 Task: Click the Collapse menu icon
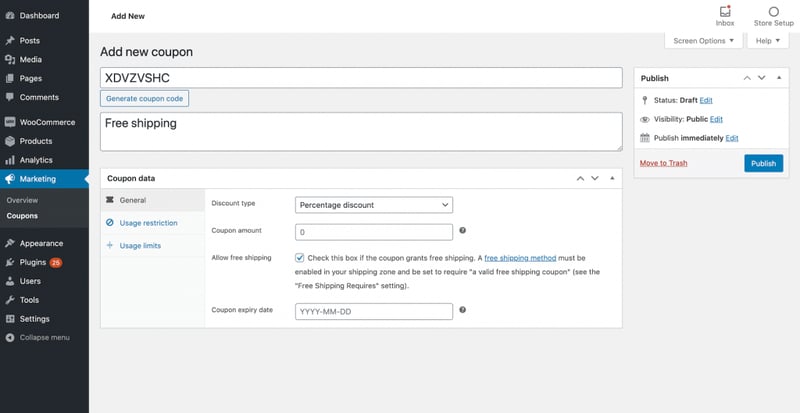[10, 338]
